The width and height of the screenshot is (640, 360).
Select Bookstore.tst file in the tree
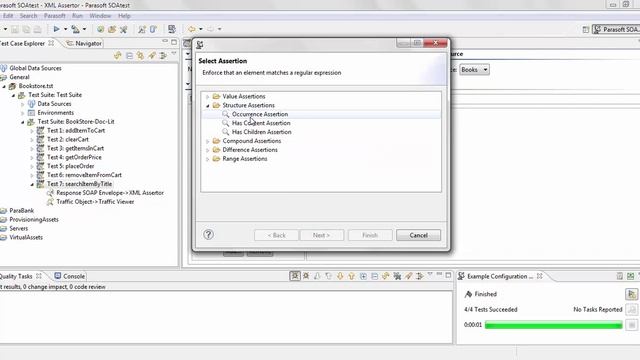point(36,86)
